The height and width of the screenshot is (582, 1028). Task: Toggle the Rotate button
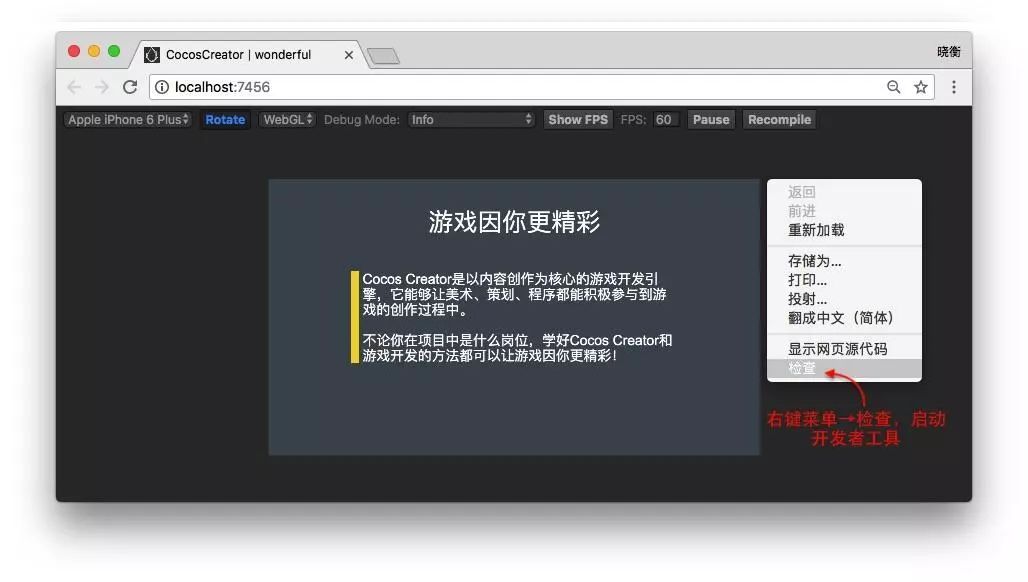coord(225,119)
